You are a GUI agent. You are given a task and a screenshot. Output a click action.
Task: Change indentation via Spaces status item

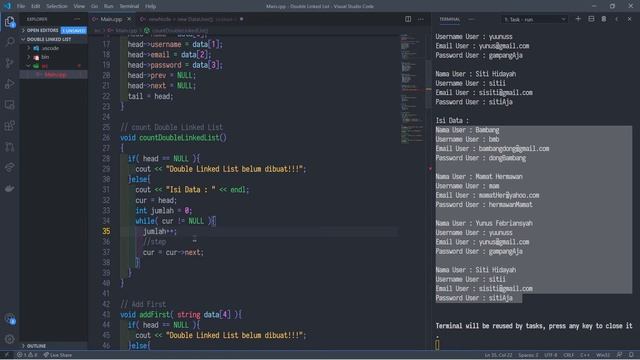[x=528, y=355]
